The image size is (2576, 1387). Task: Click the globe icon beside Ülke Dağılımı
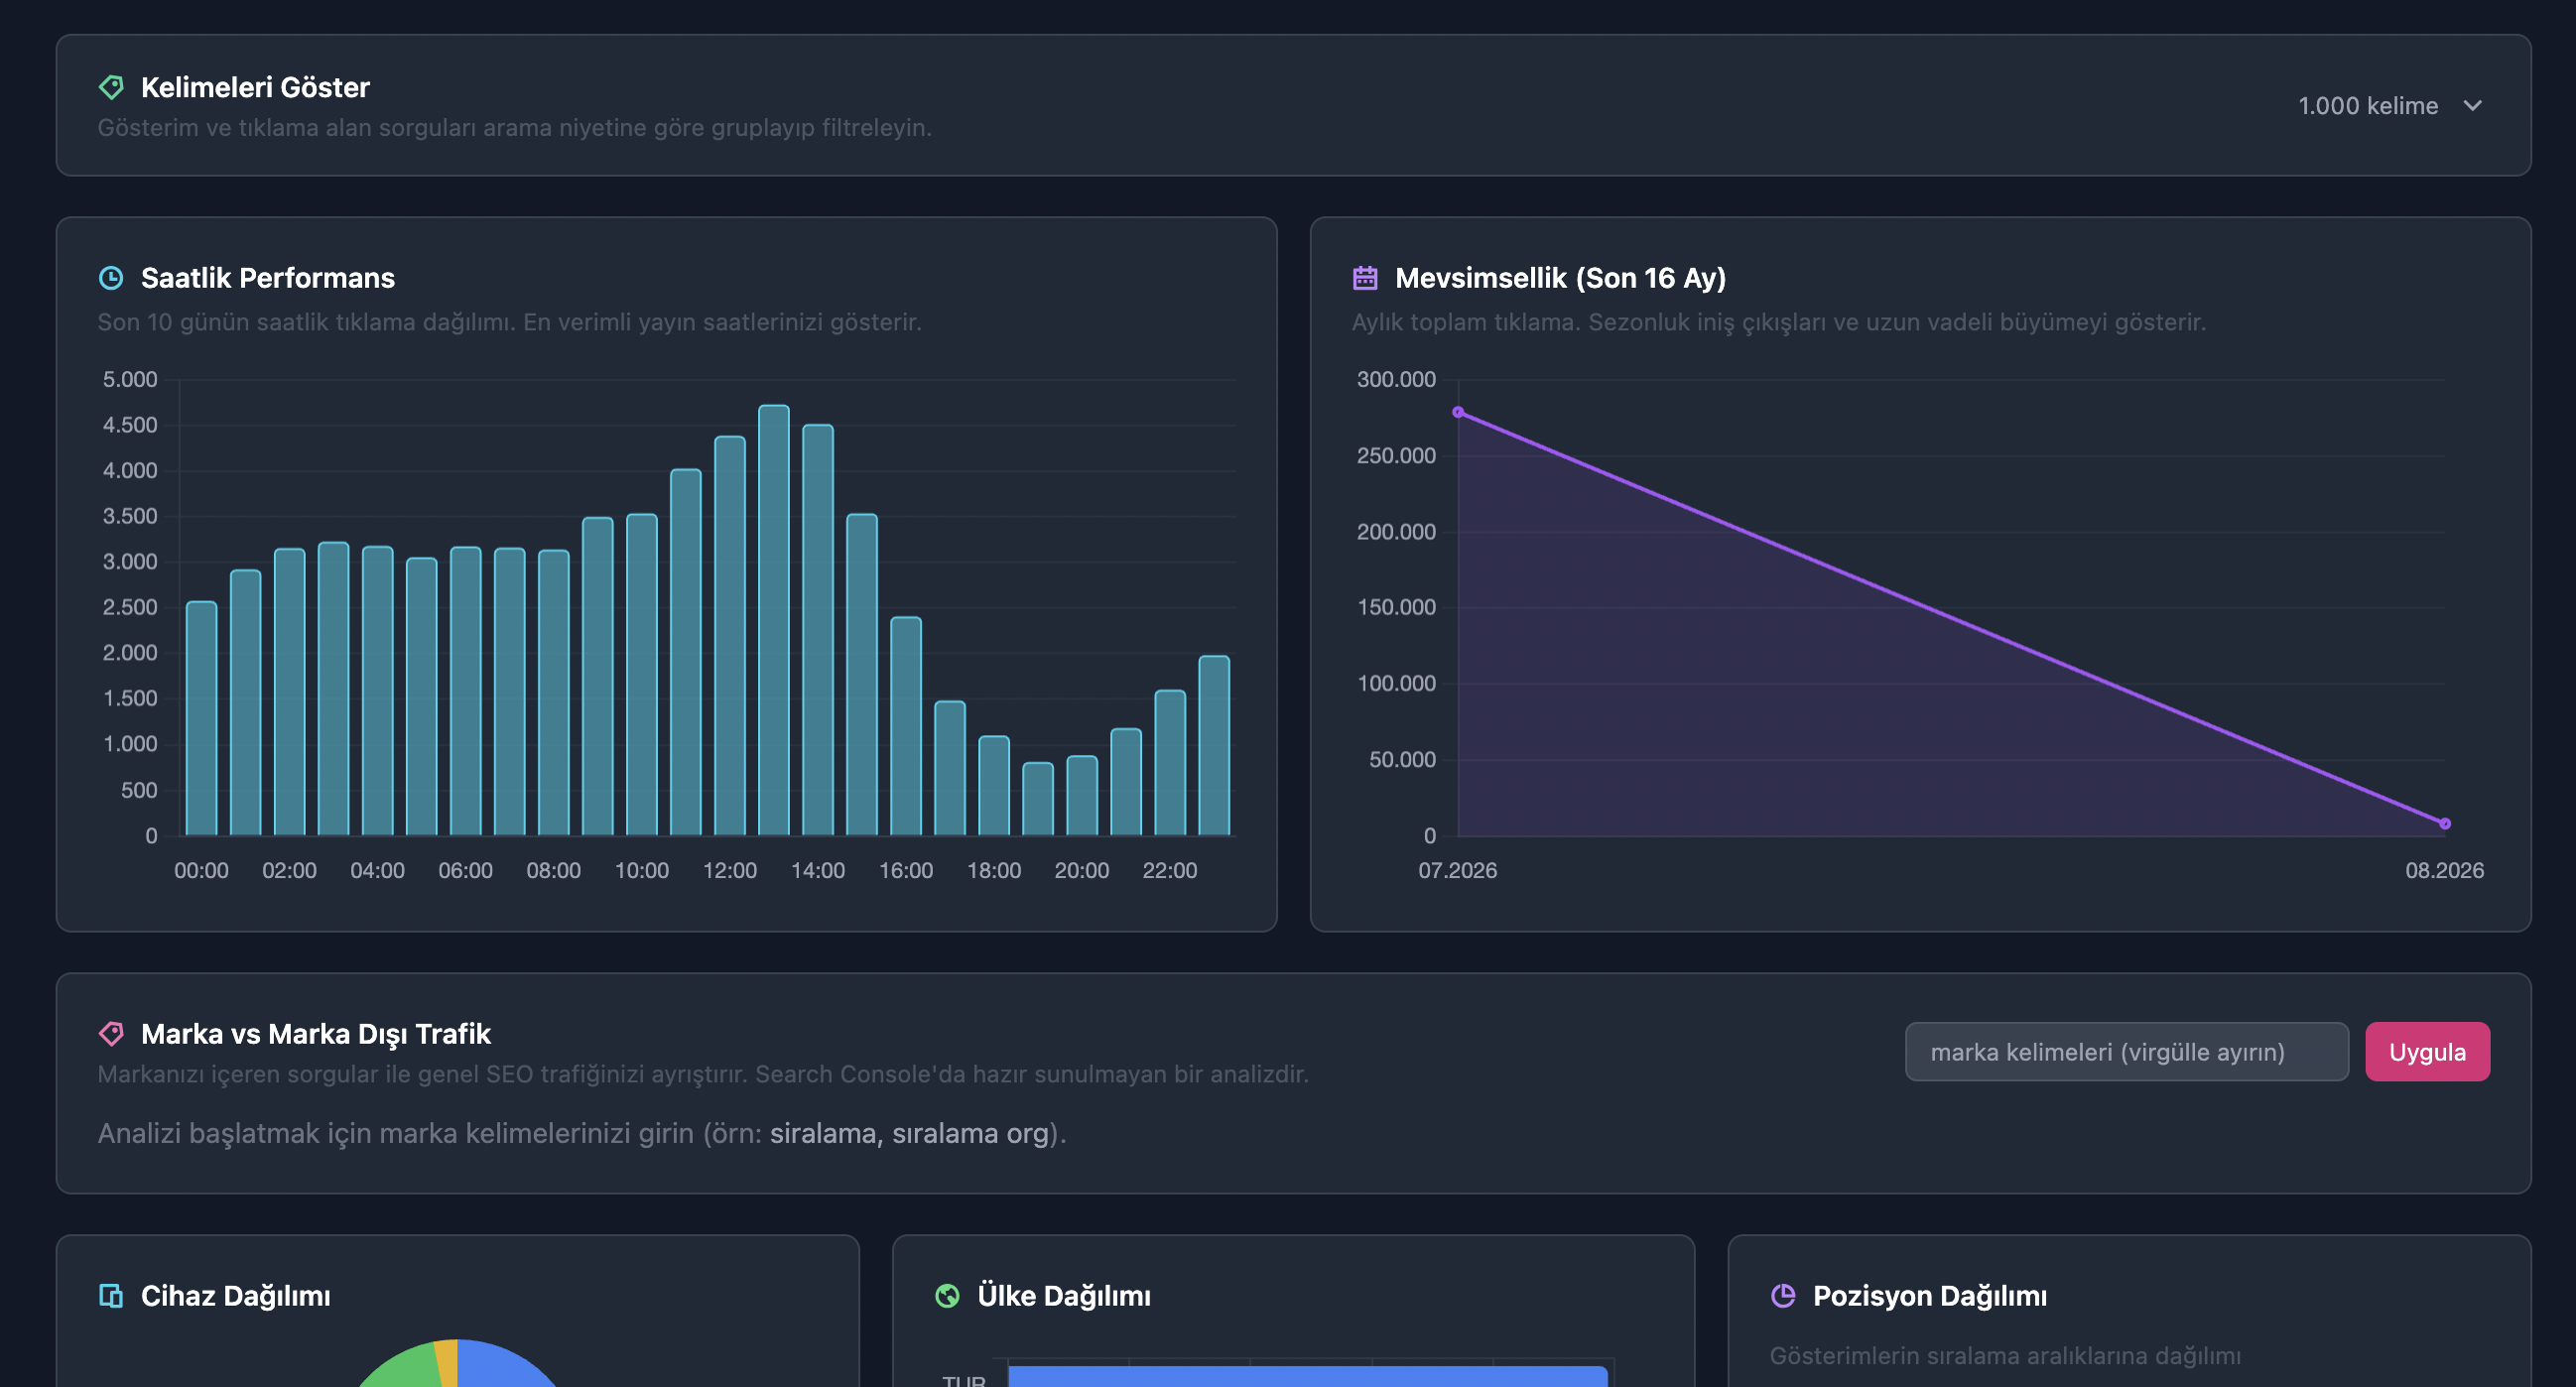[x=947, y=1295]
